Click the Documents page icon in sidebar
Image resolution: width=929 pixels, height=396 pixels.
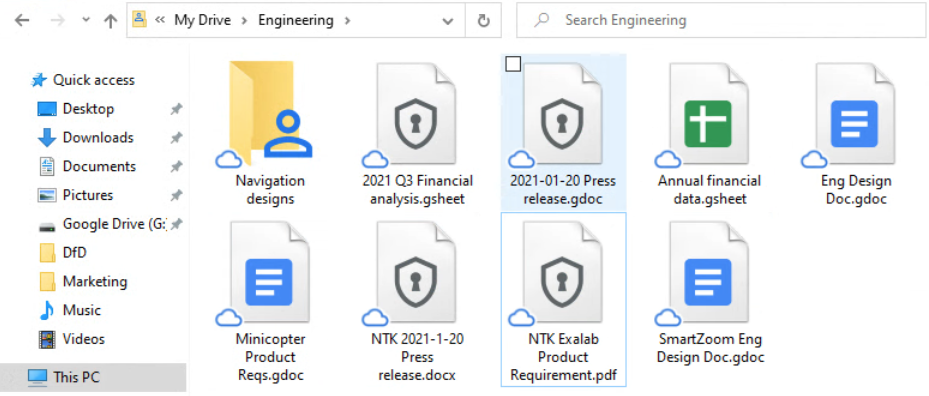pyautogui.click(x=47, y=167)
